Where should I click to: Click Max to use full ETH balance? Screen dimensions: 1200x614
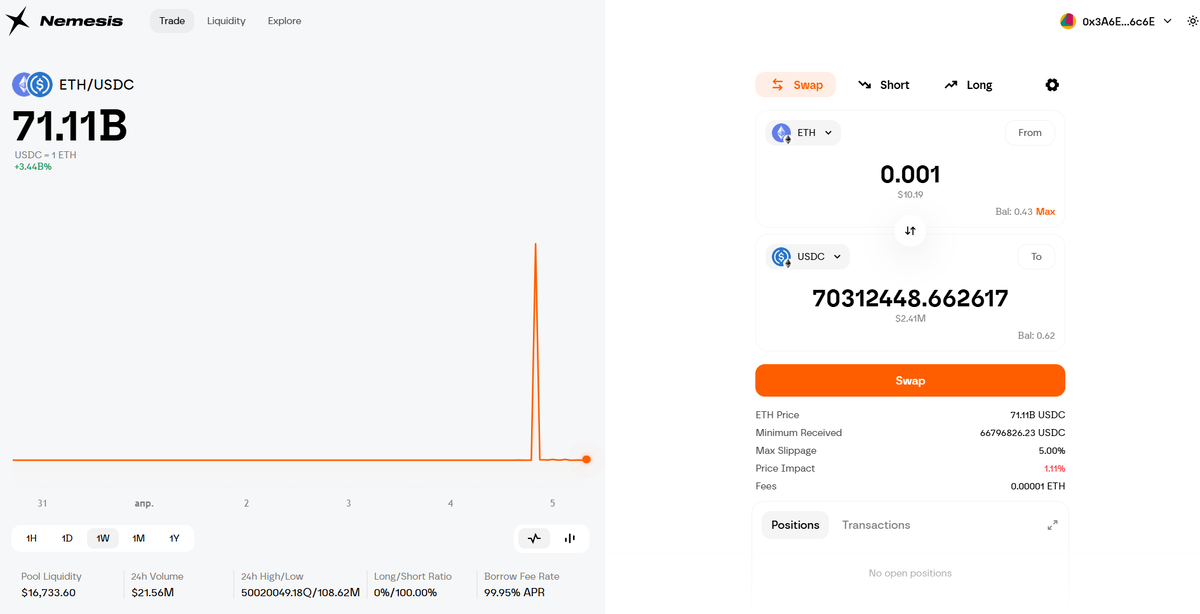(x=1045, y=212)
